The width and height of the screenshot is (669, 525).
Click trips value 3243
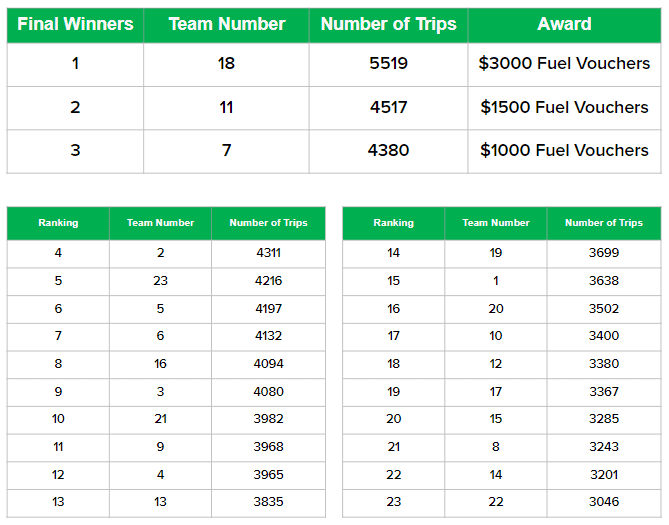(604, 447)
